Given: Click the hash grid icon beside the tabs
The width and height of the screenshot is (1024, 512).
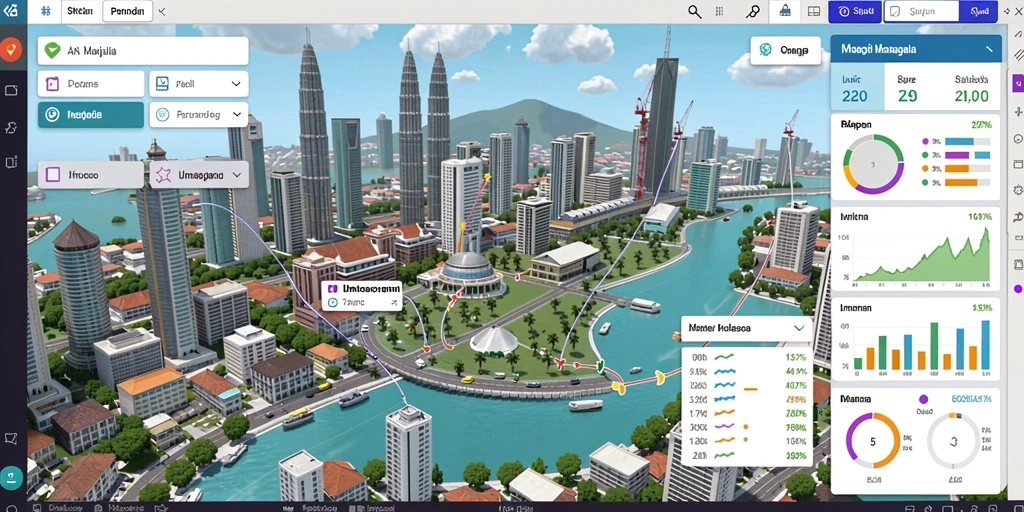Looking at the screenshot, I should [x=46, y=11].
